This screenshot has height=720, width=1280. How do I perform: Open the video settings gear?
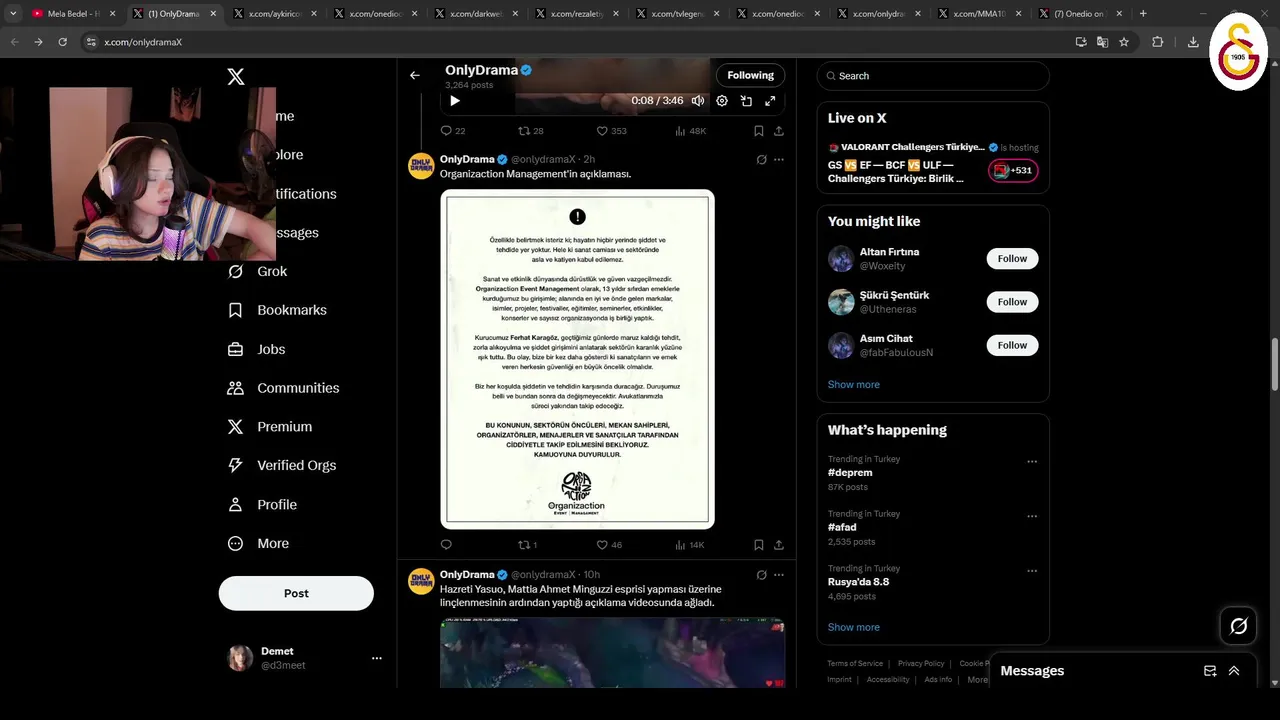(x=722, y=101)
